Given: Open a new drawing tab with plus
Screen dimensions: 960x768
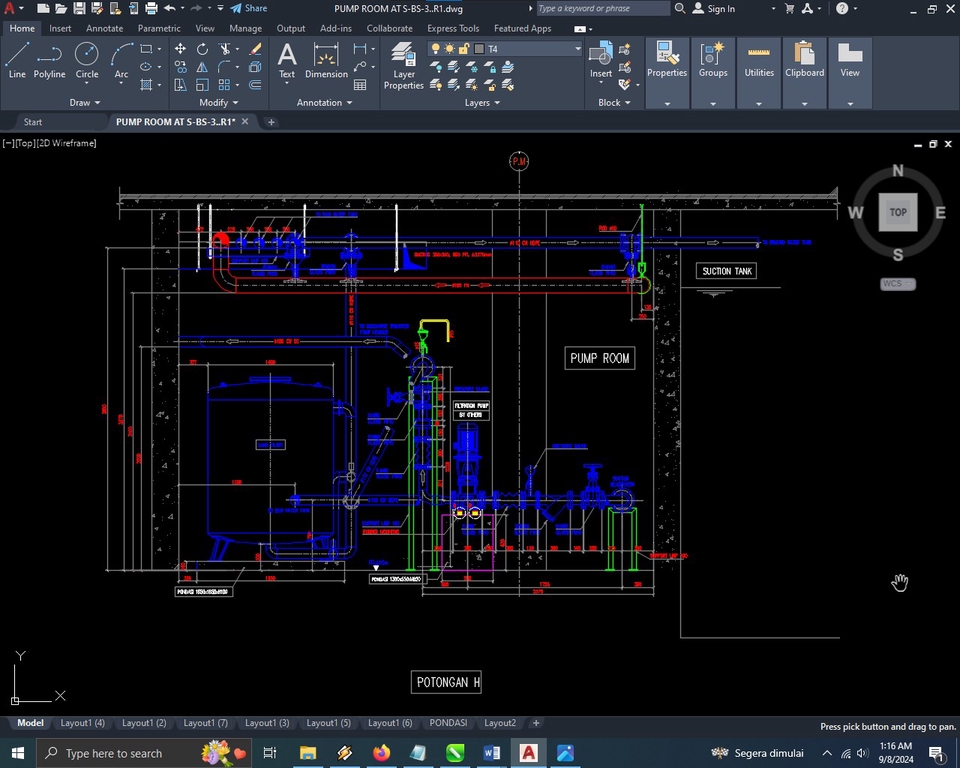Looking at the screenshot, I should tap(271, 122).
